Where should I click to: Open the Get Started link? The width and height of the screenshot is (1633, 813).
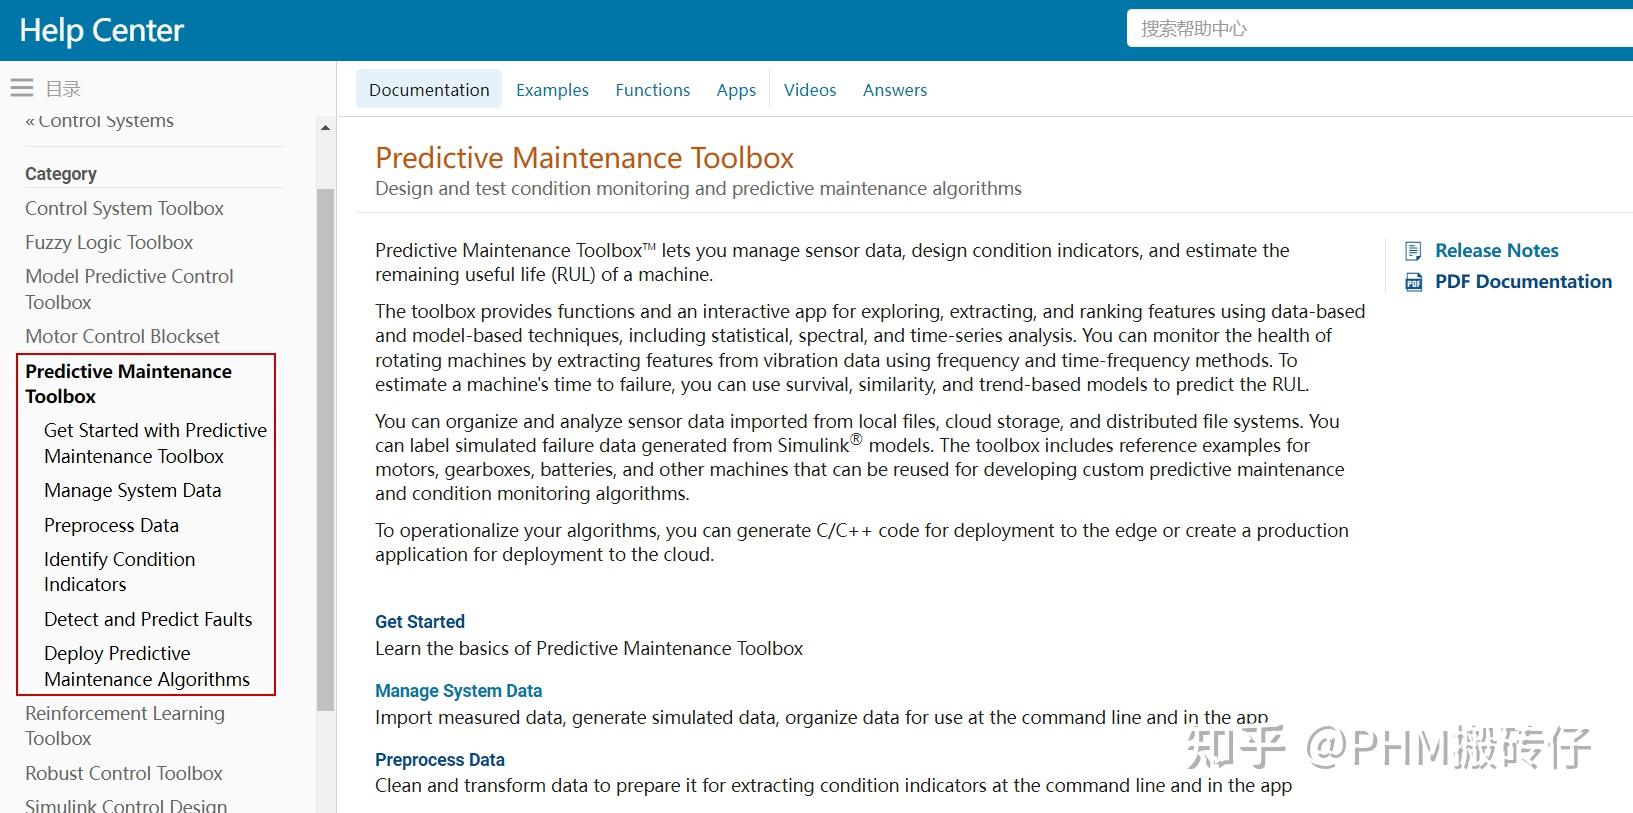click(420, 621)
